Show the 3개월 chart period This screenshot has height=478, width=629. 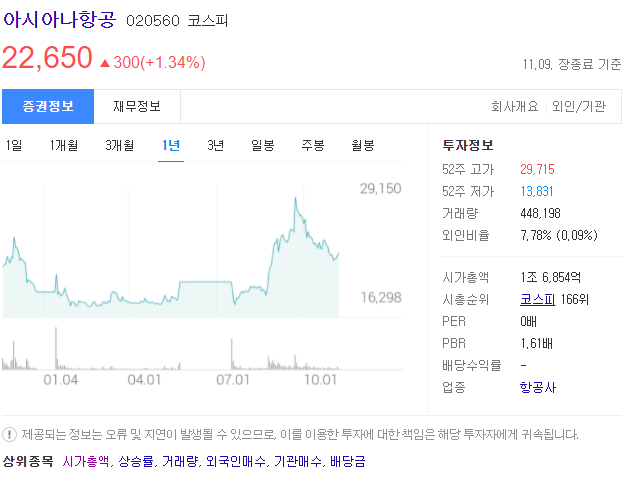pos(119,145)
